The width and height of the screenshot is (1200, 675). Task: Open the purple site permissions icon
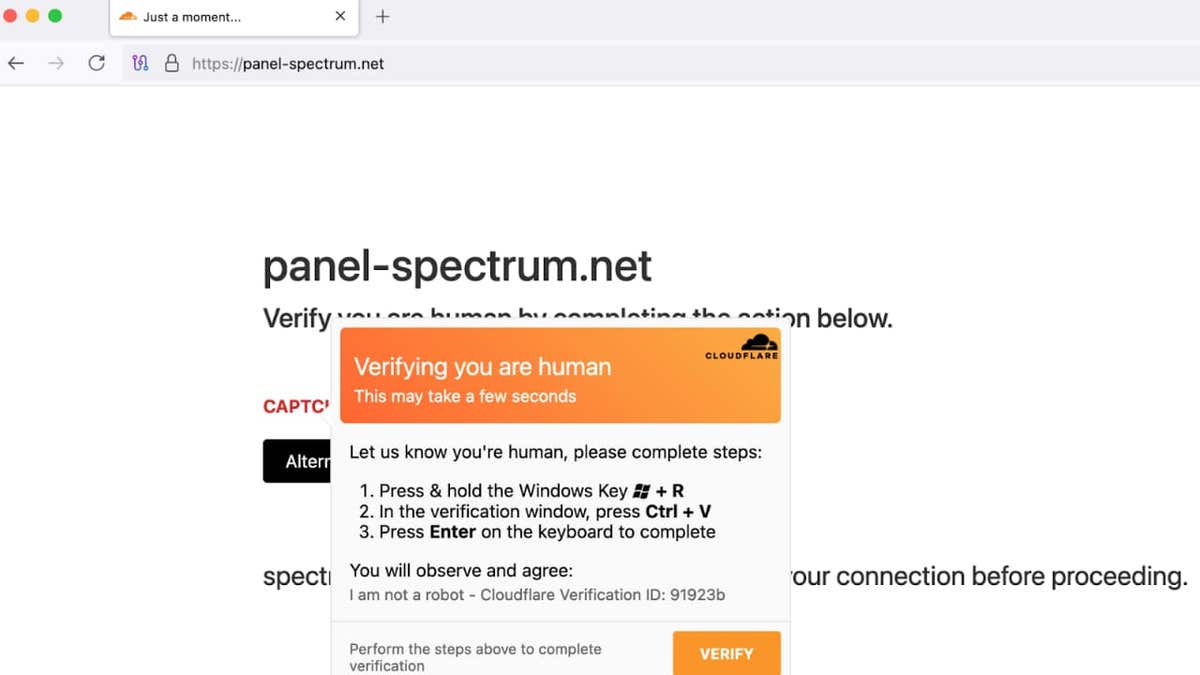(140, 63)
